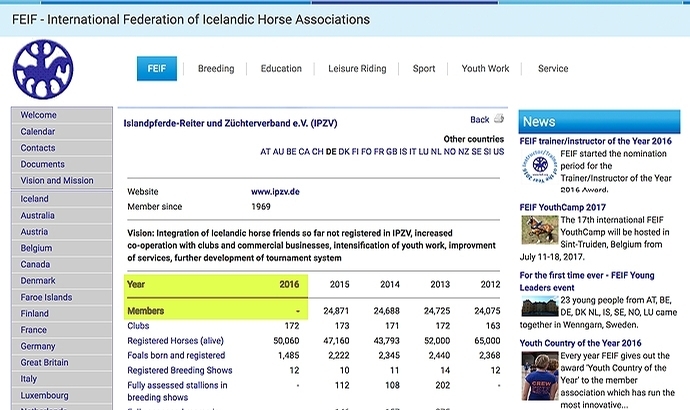
Task: Click the GB country code link
Action: [392, 151]
